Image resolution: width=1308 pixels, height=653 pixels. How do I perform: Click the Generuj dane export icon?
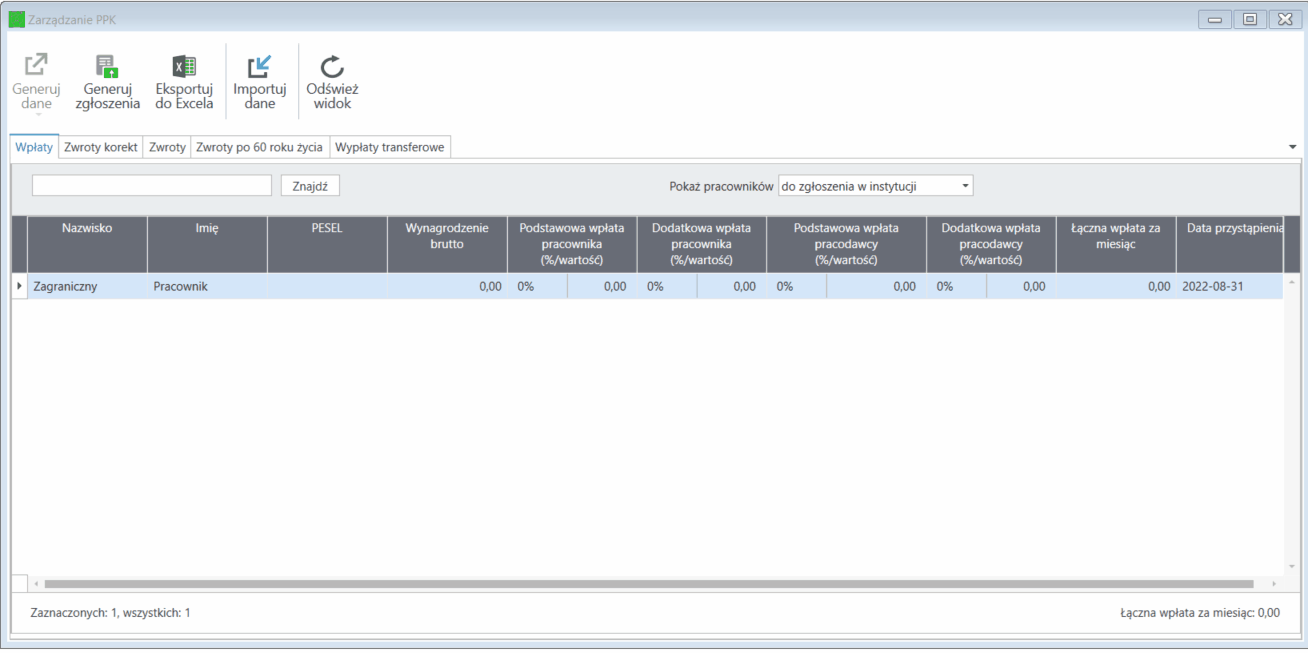tap(36, 66)
